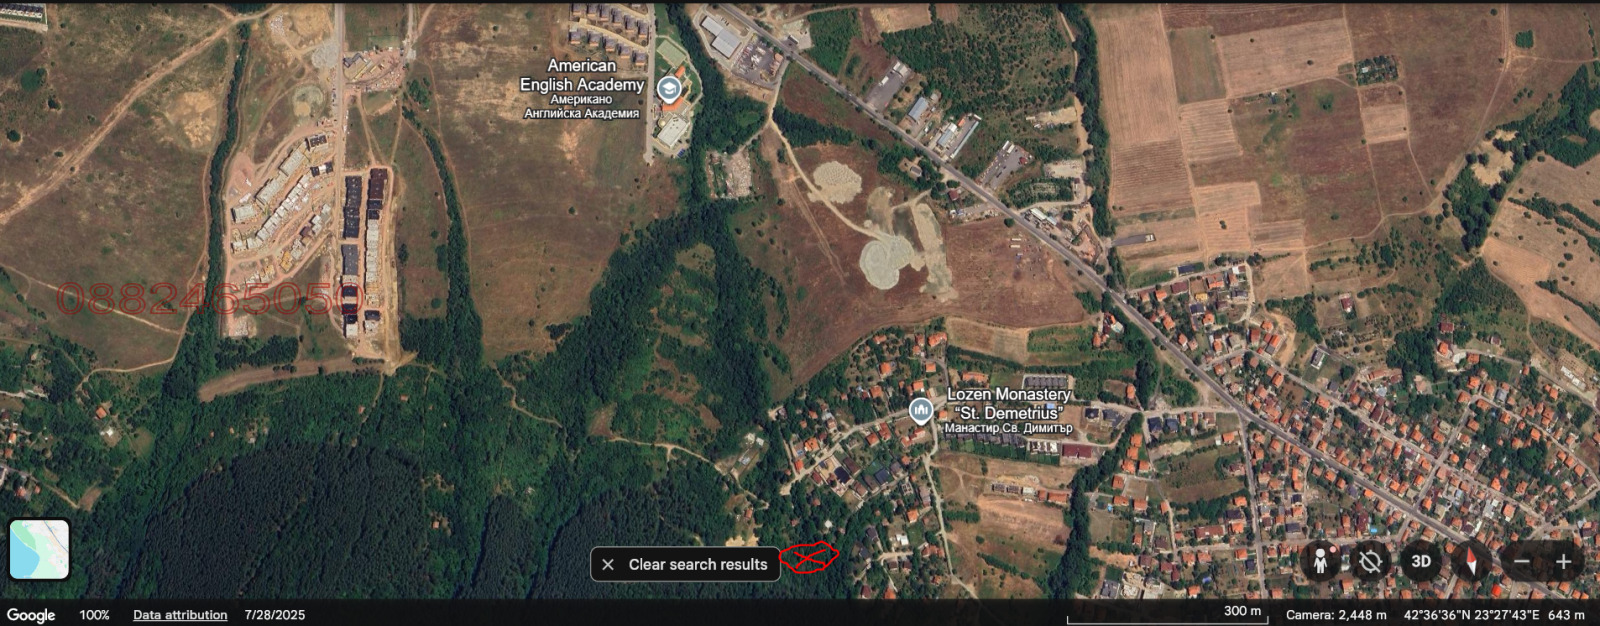
Task: Click the 300 m scale bar
Action: coord(1165,615)
